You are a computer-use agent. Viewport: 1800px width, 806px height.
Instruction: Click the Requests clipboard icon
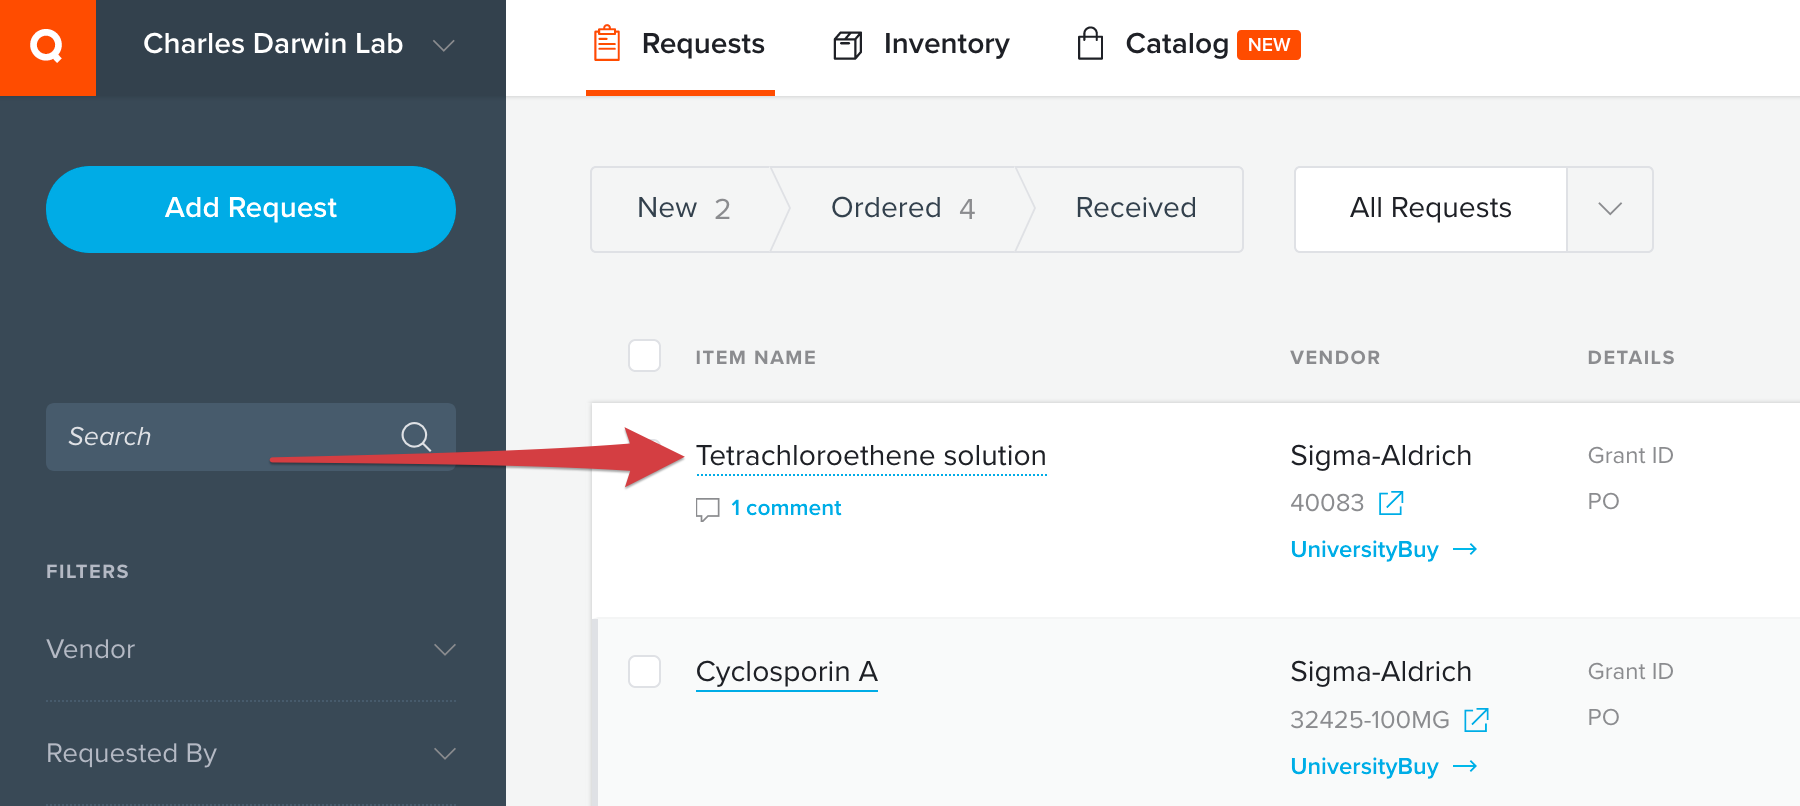(x=607, y=44)
